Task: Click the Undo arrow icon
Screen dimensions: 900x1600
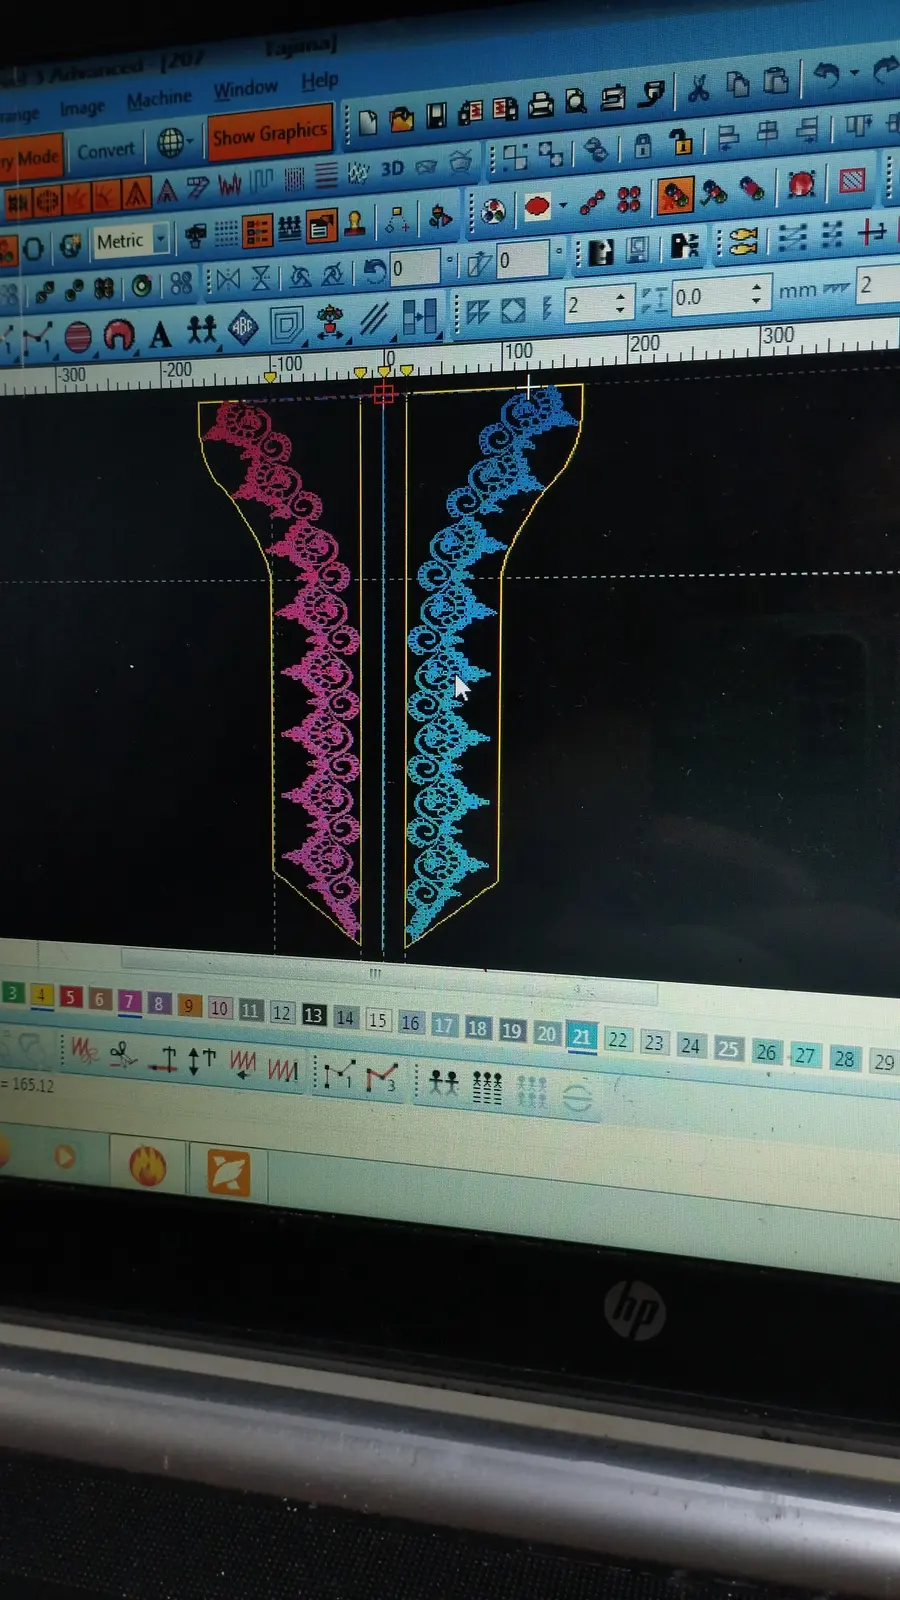Action: coord(826,73)
